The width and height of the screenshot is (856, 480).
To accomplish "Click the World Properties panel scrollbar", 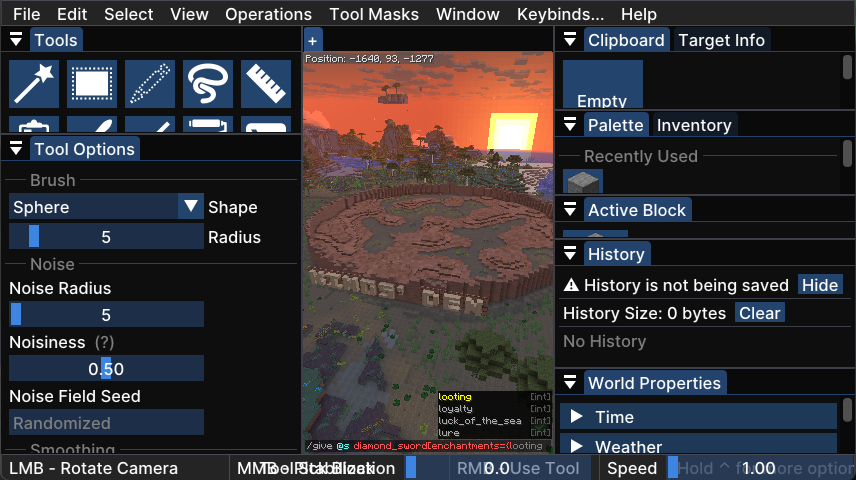I will (847, 410).
